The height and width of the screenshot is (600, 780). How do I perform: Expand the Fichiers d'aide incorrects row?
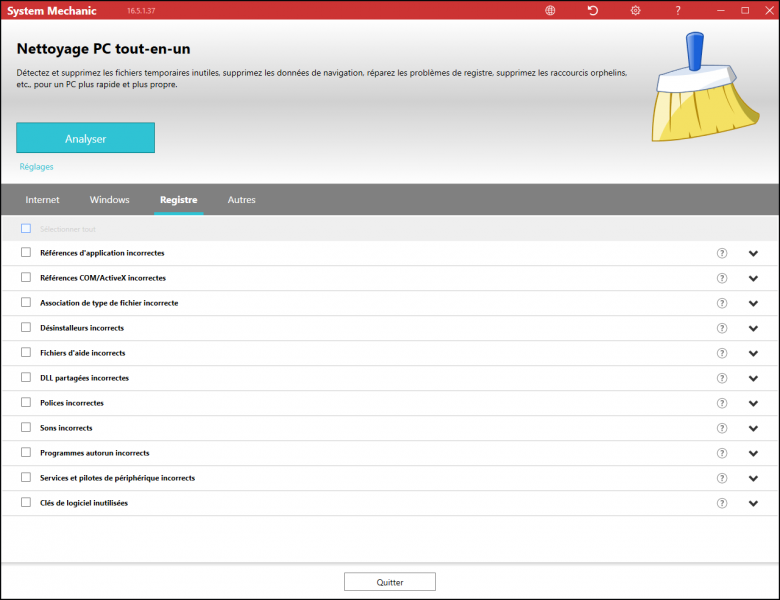pos(753,353)
